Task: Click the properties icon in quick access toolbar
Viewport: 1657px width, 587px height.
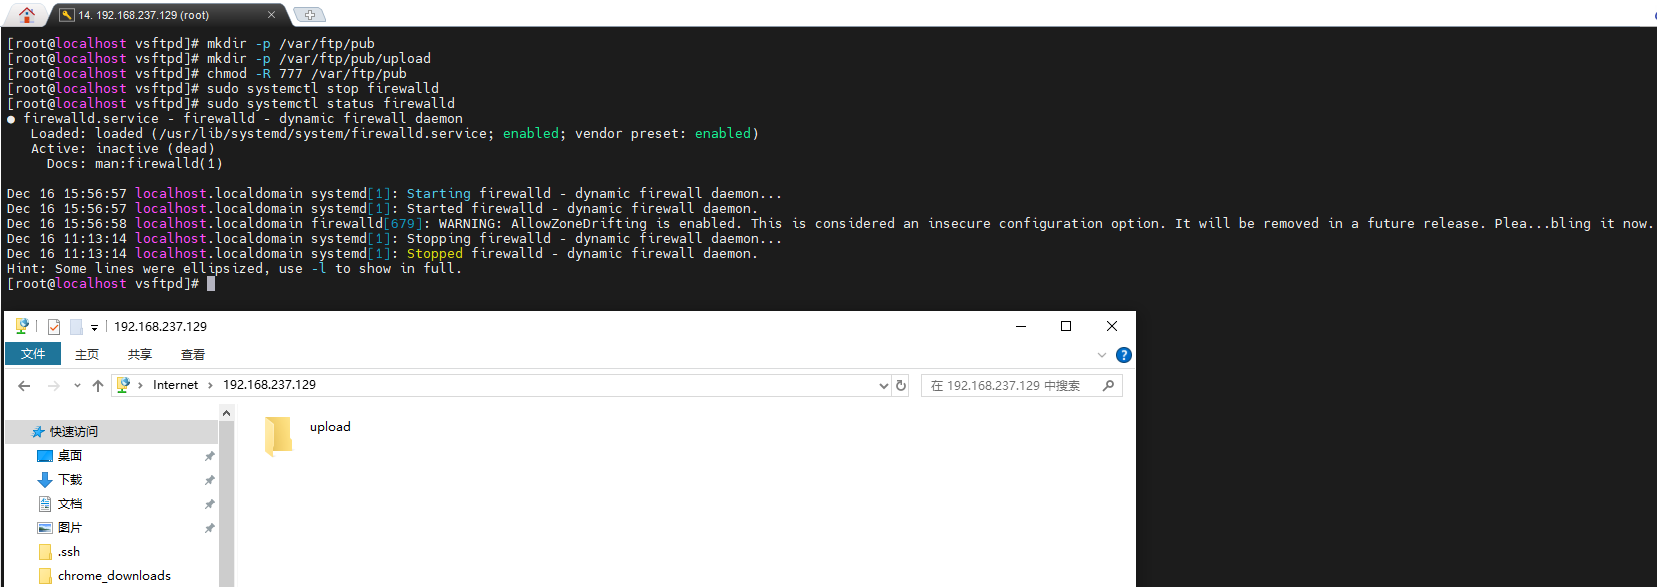Action: pos(54,327)
